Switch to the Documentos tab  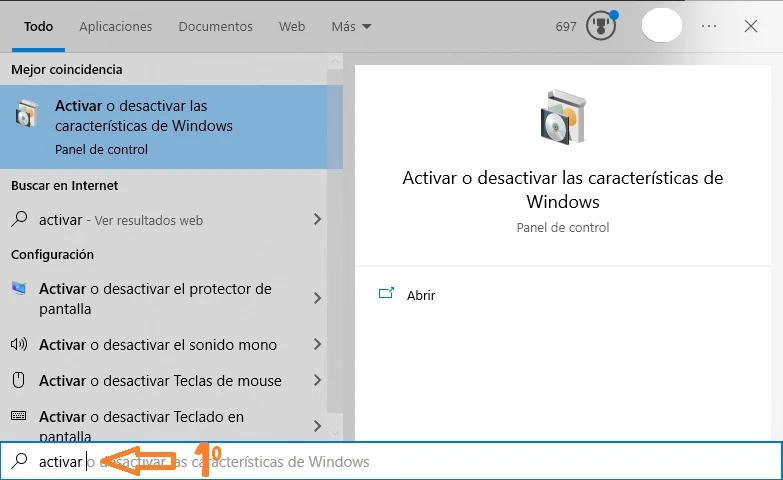pos(215,26)
